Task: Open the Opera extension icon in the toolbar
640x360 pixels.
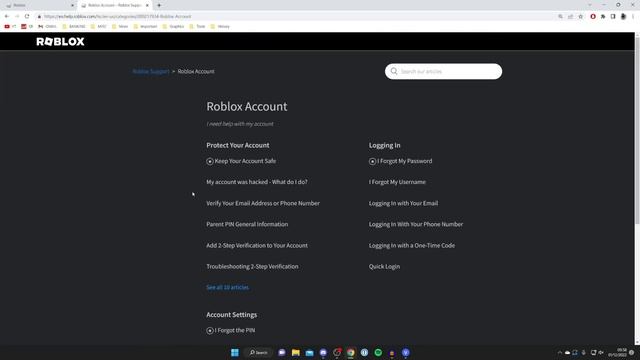Action: (593, 16)
